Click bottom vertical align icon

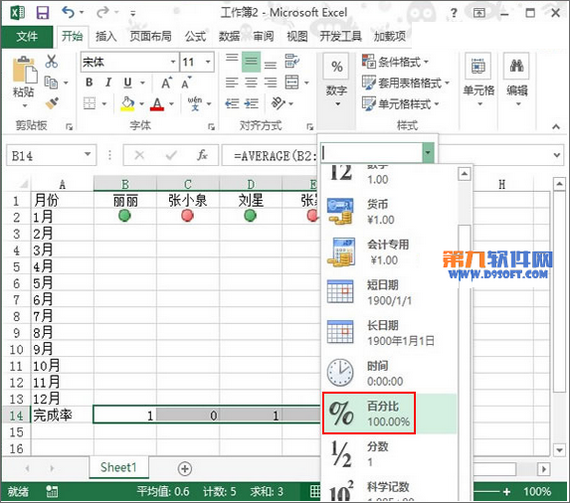coord(270,64)
